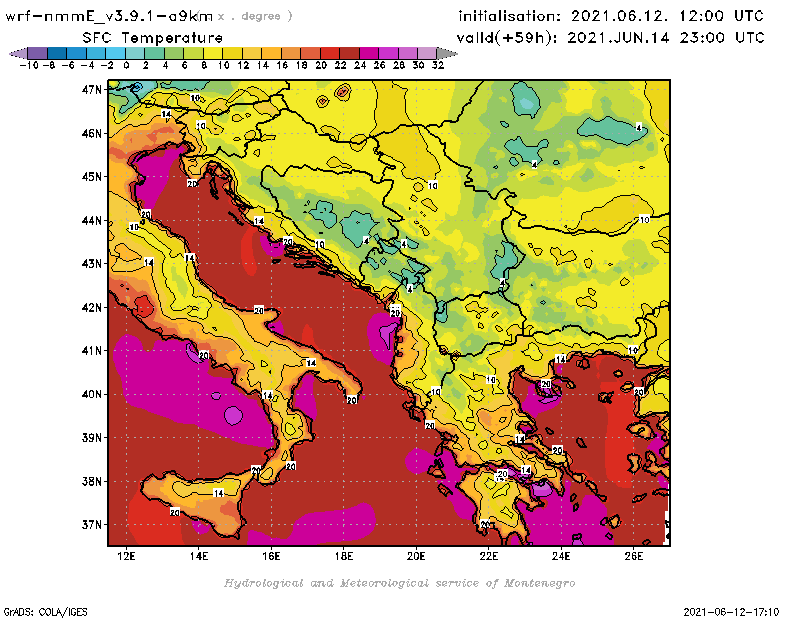800x618 pixels.
Task: Click the '22E' longitude label
Action: click(x=488, y=556)
